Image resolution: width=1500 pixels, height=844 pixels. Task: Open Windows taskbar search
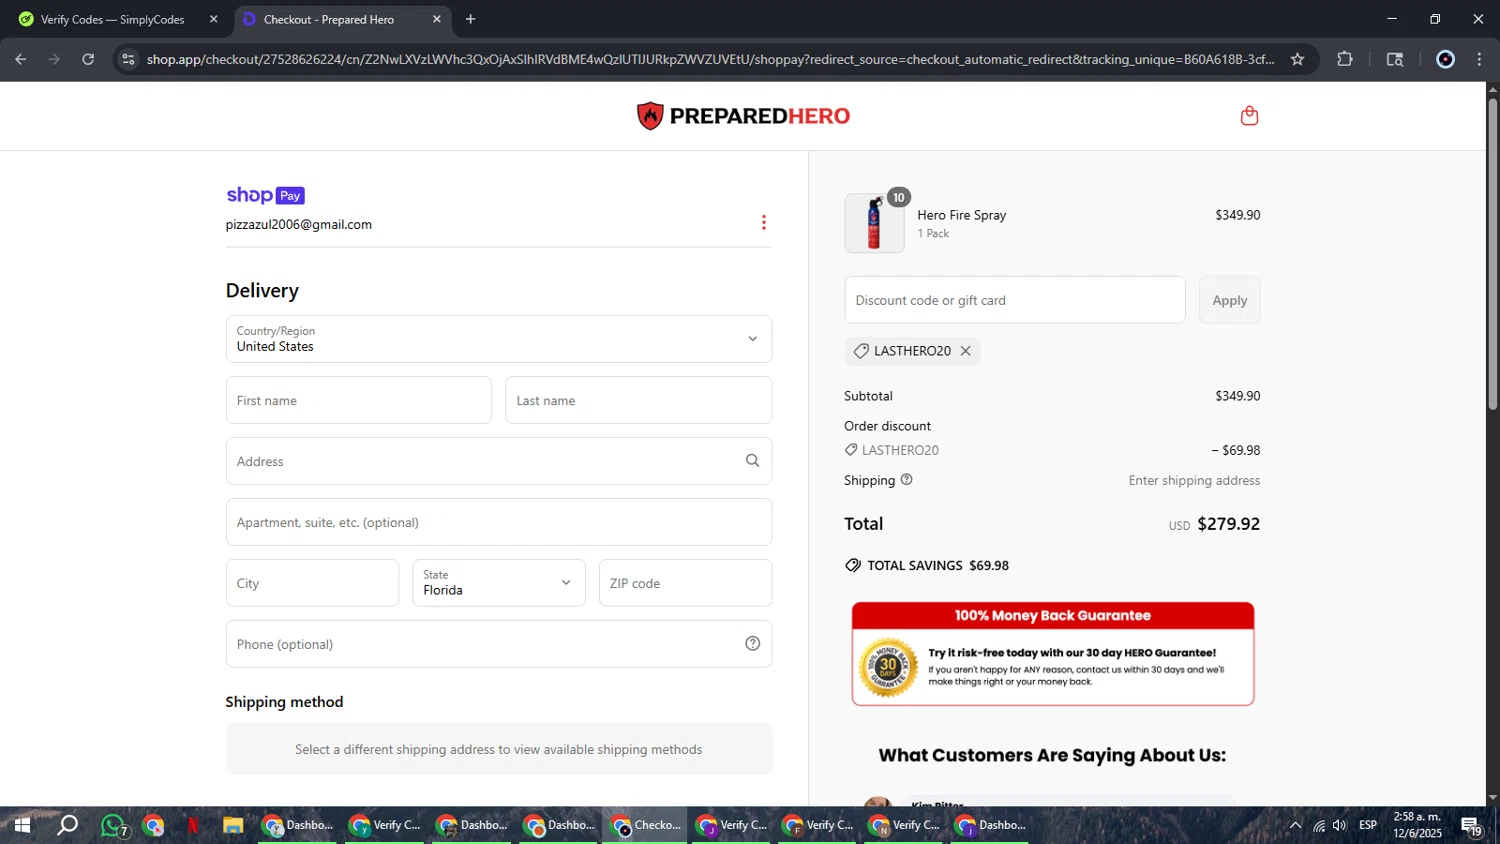pyautogui.click(x=67, y=825)
